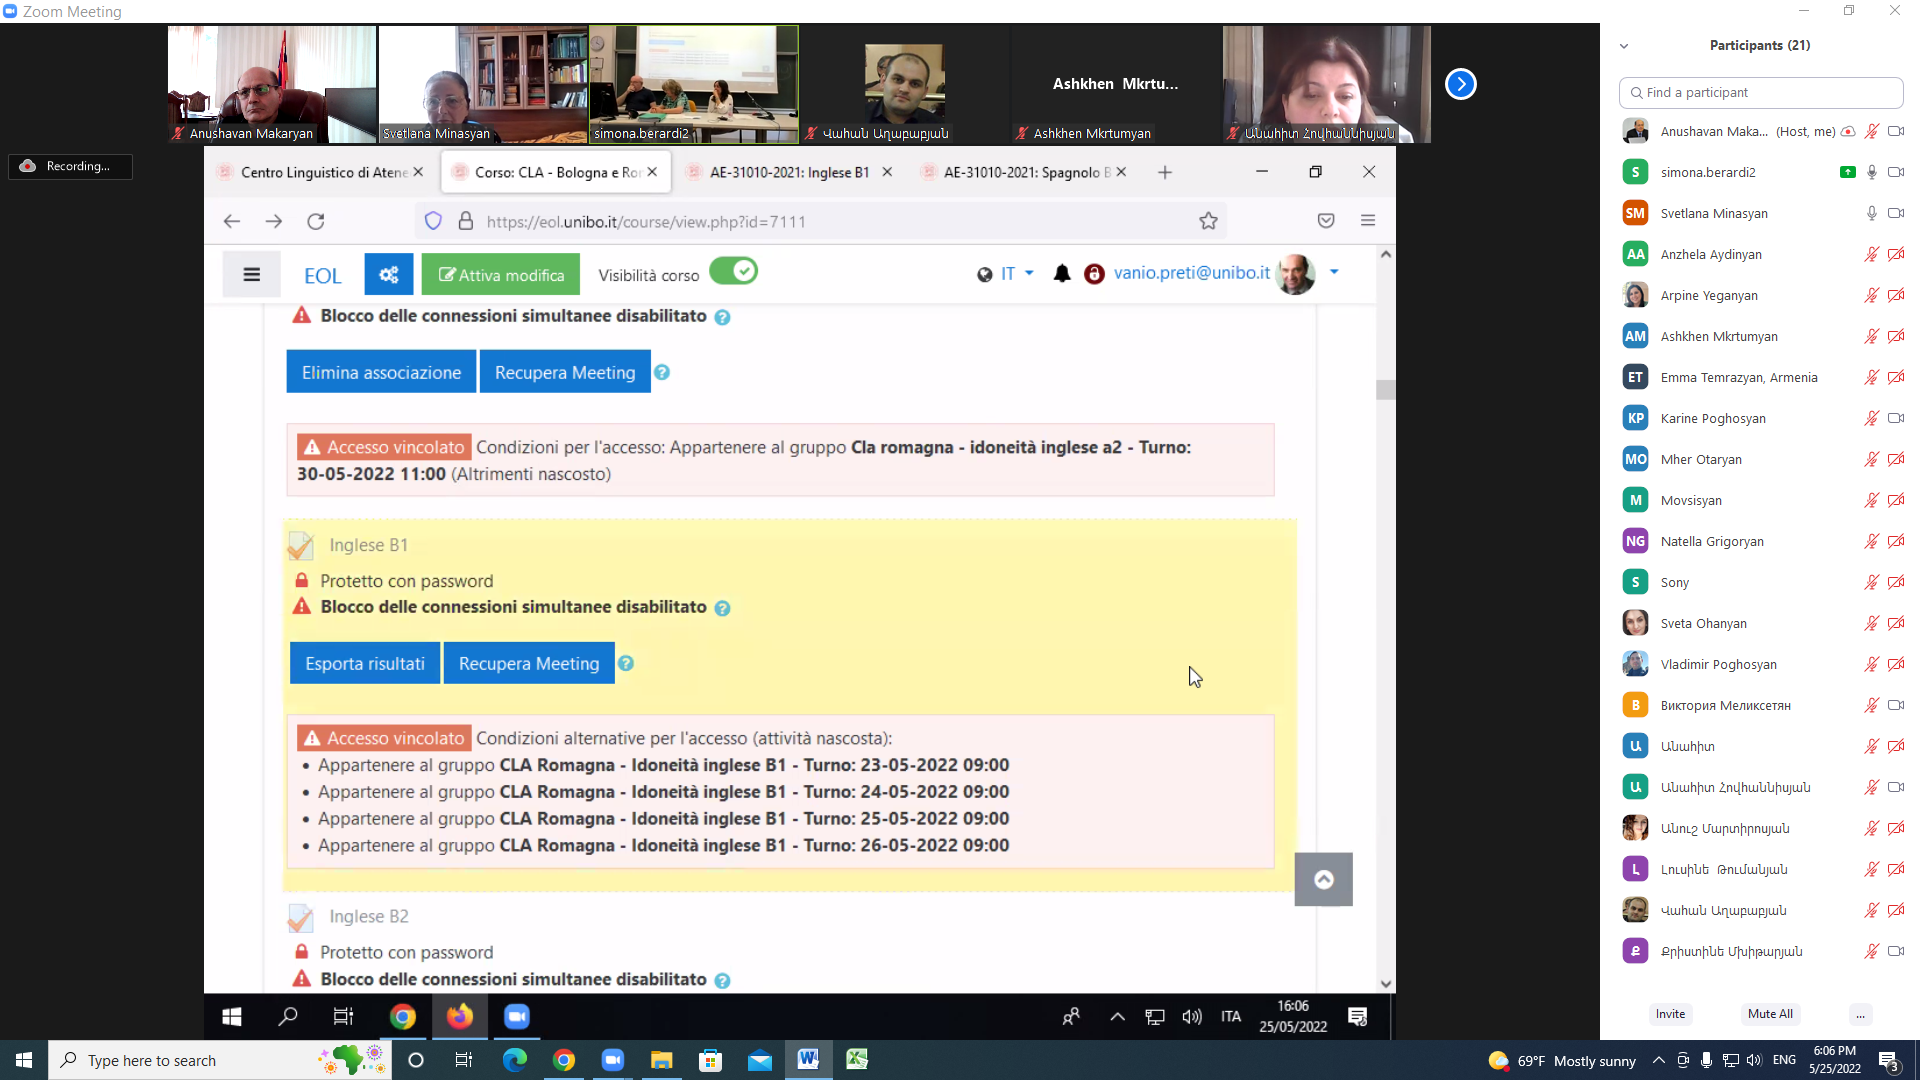Open more options ellipsis in participants panel
The image size is (1920, 1080).
pyautogui.click(x=1860, y=1014)
